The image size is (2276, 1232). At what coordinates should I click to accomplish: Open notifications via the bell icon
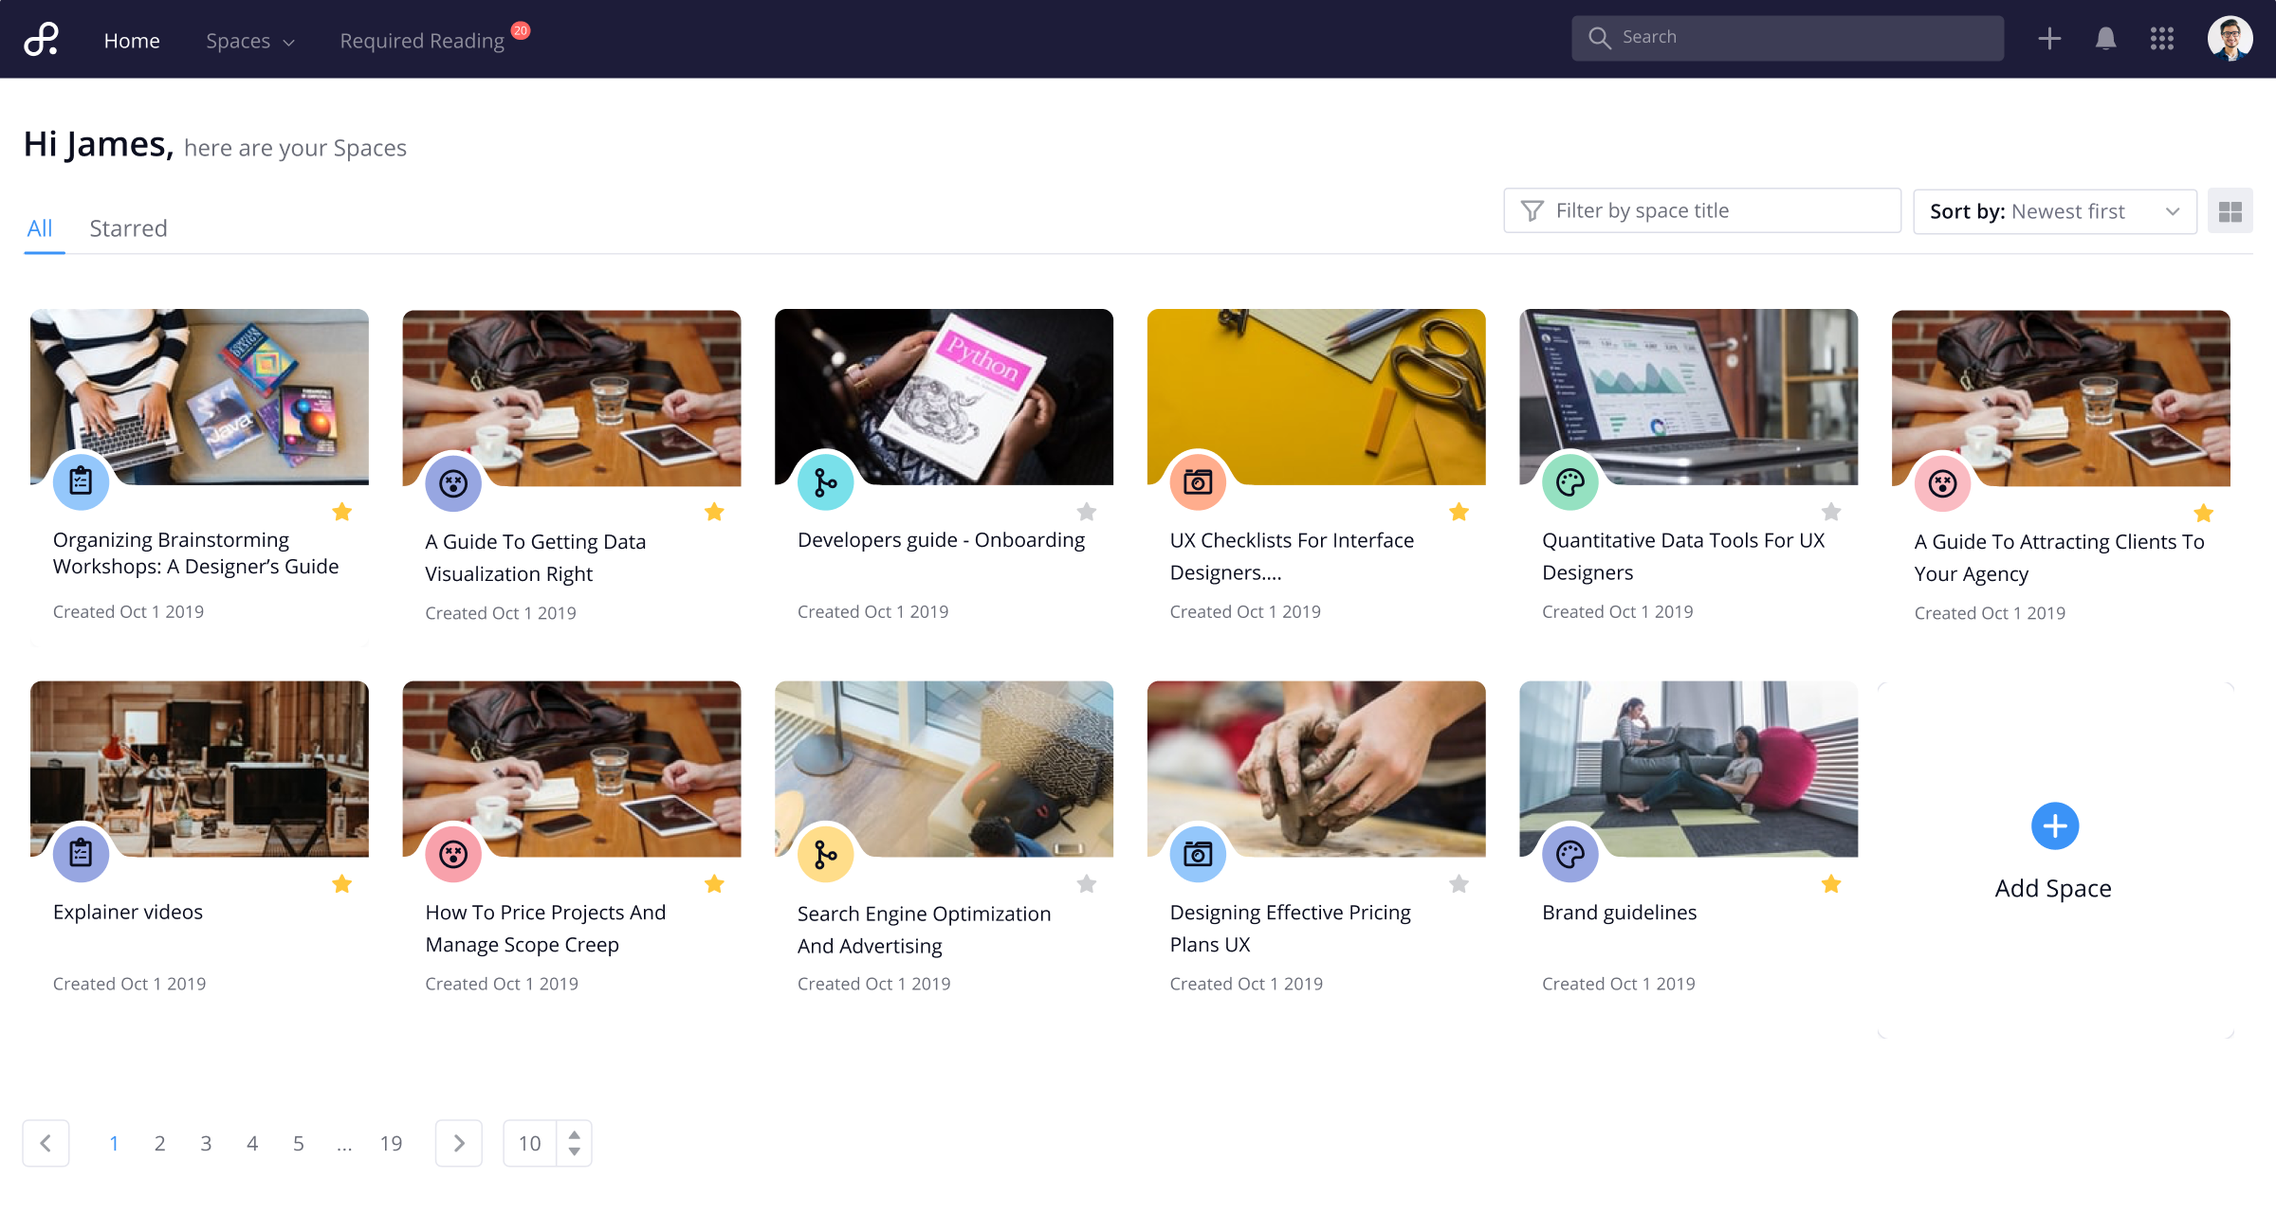(2105, 38)
